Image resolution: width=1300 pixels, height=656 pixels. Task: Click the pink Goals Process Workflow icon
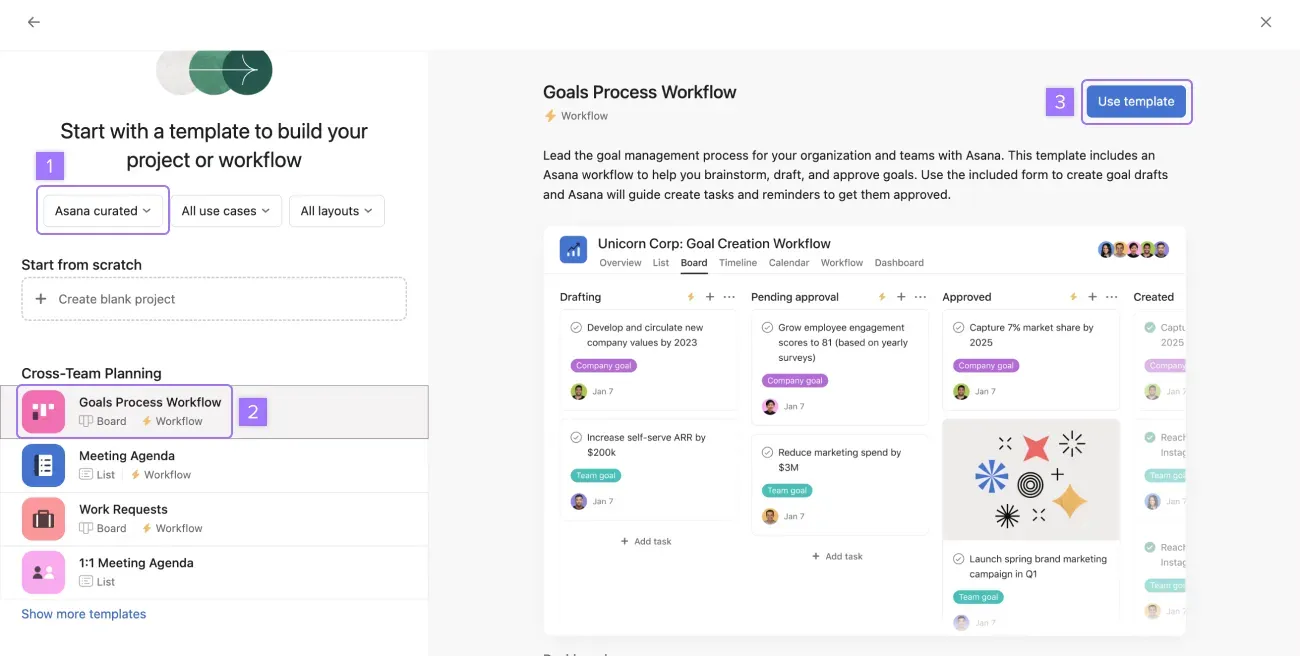[x=43, y=412]
